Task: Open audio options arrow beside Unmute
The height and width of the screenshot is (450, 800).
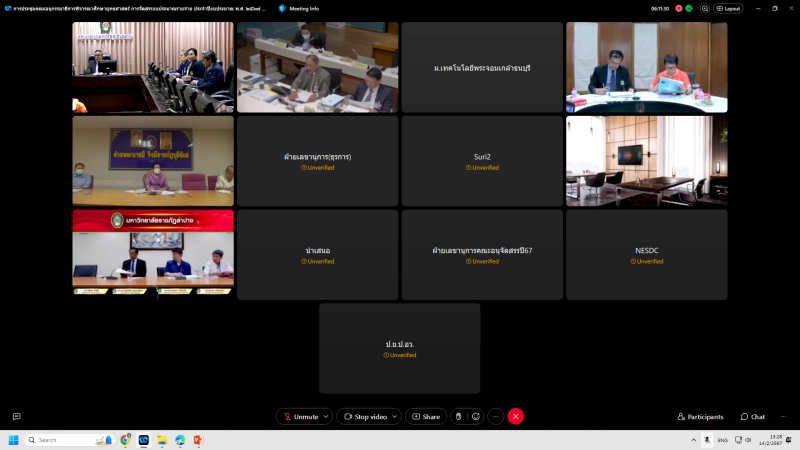Action: click(326, 416)
